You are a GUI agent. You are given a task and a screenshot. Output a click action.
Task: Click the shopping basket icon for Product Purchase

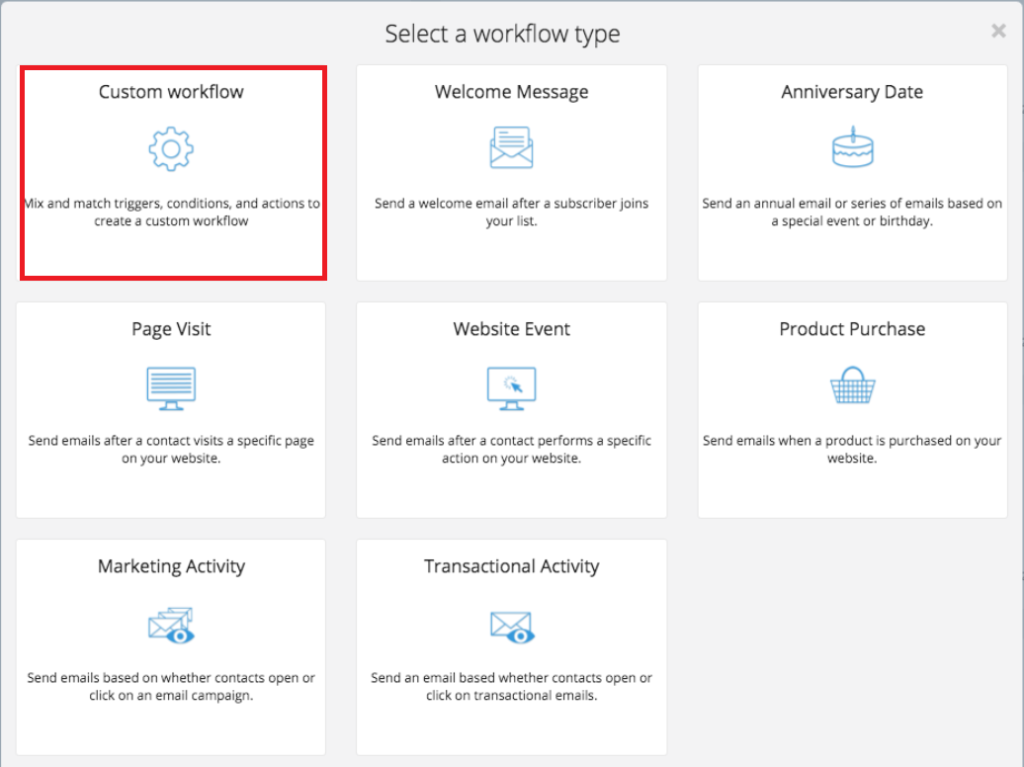pos(852,385)
